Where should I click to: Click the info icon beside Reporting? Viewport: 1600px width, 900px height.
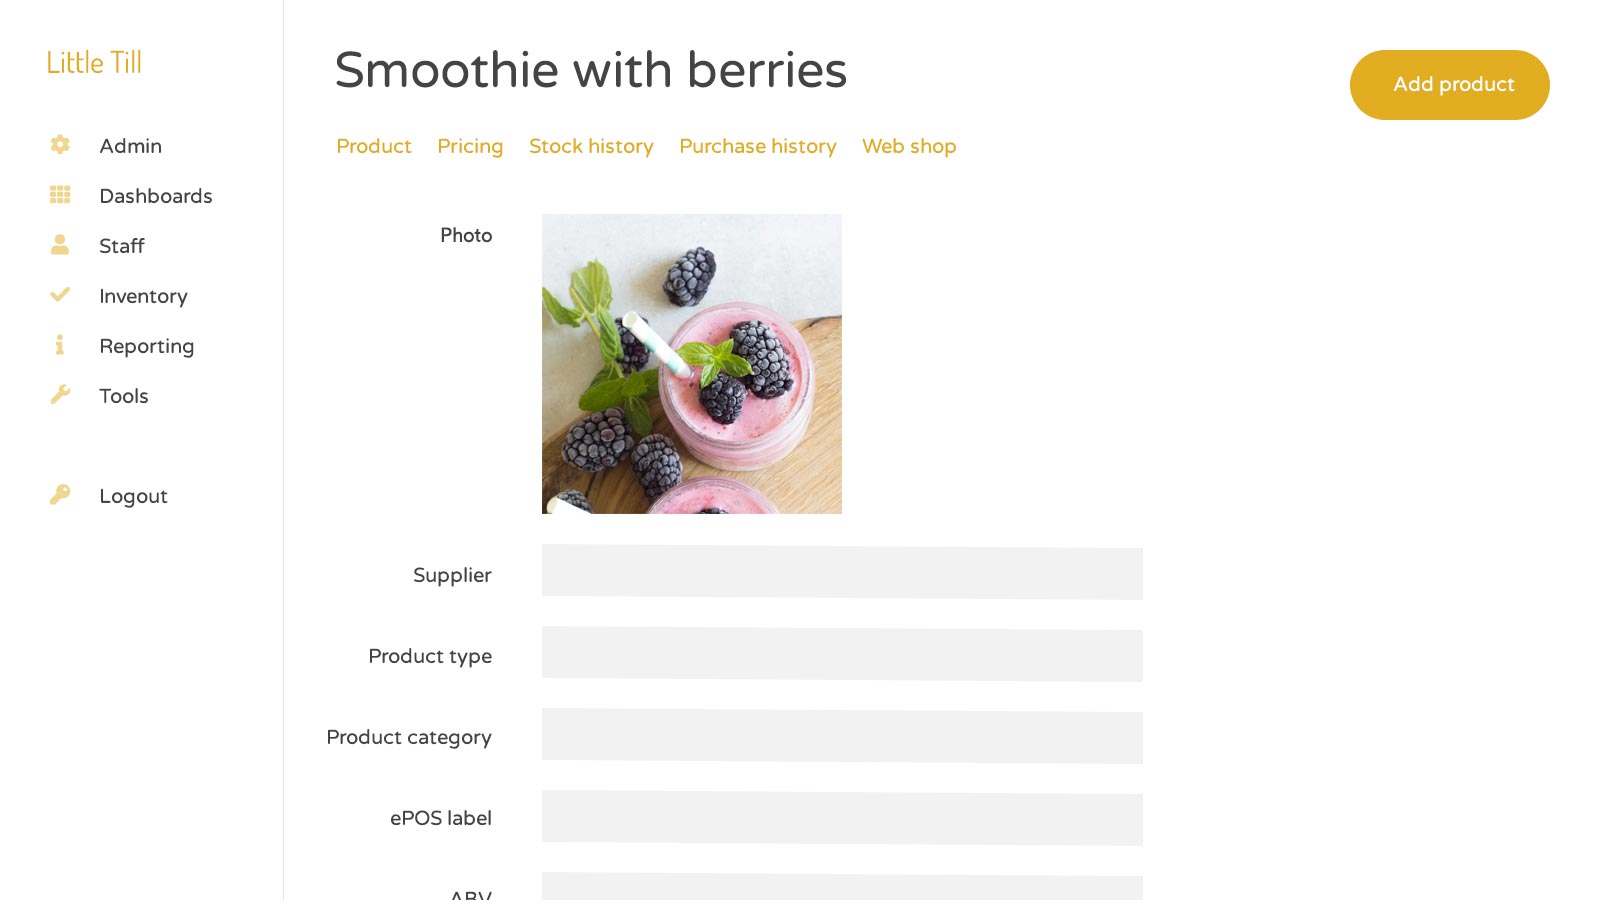coord(60,345)
